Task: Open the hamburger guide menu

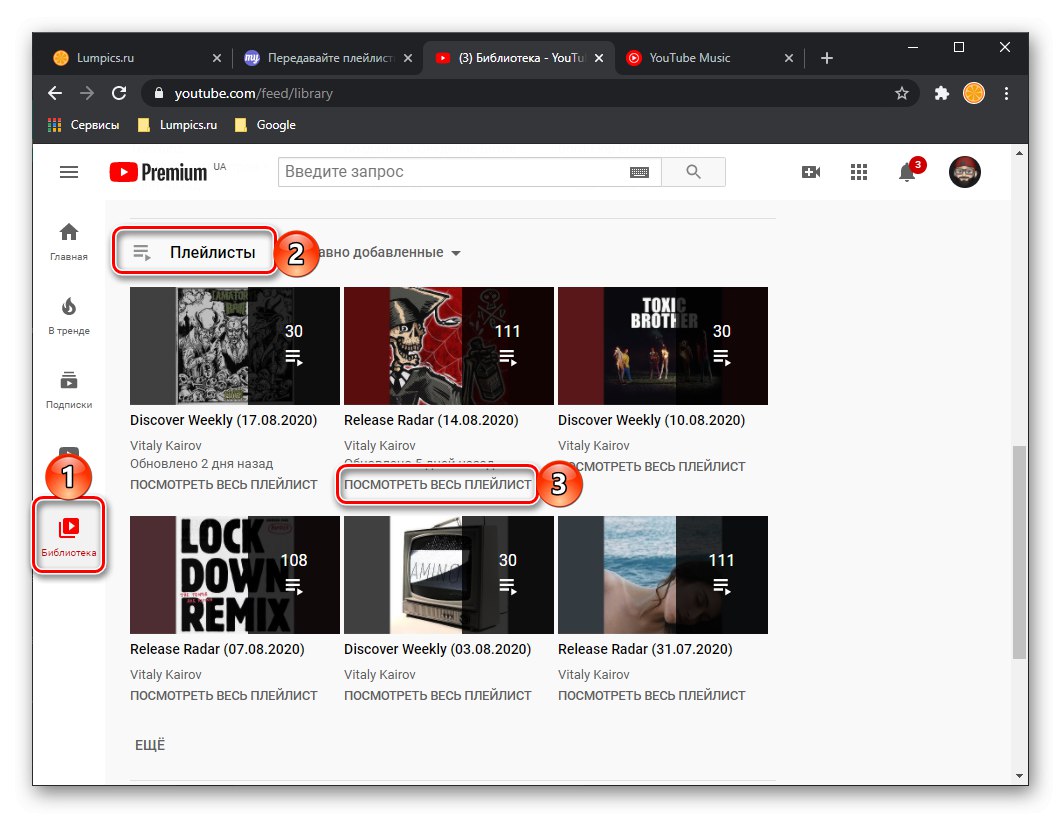Action: [x=69, y=172]
